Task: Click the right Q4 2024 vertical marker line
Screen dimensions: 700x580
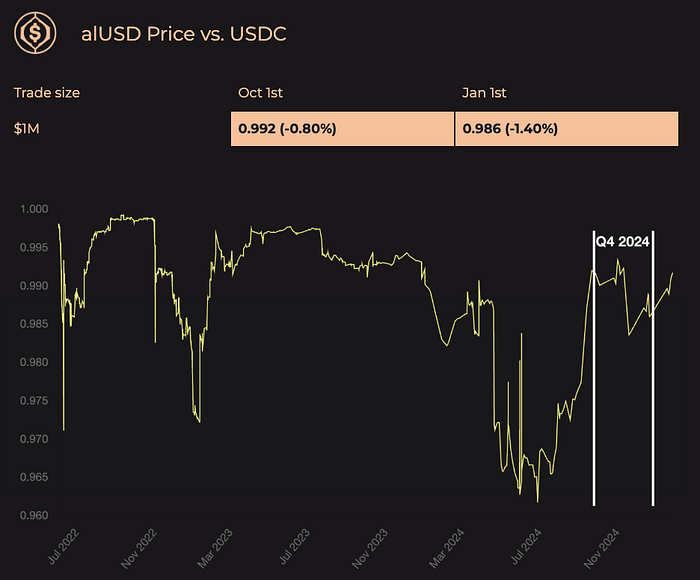Action: point(653,368)
